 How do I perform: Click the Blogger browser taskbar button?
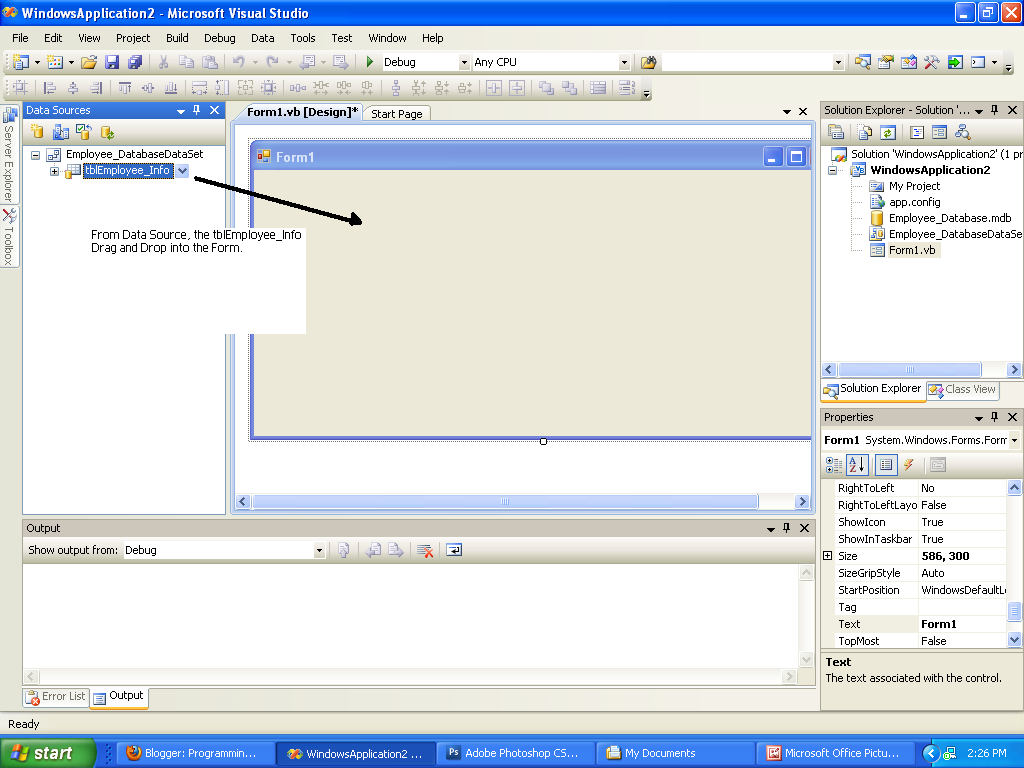195,753
